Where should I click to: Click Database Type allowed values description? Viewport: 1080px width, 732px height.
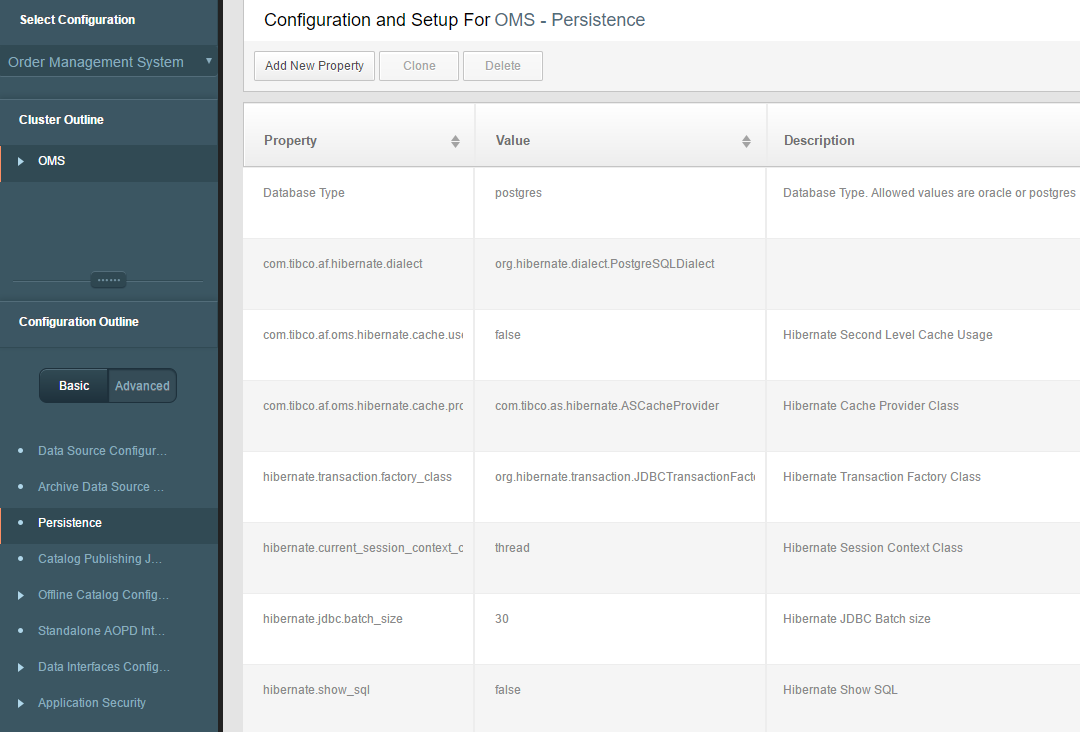pos(929,193)
